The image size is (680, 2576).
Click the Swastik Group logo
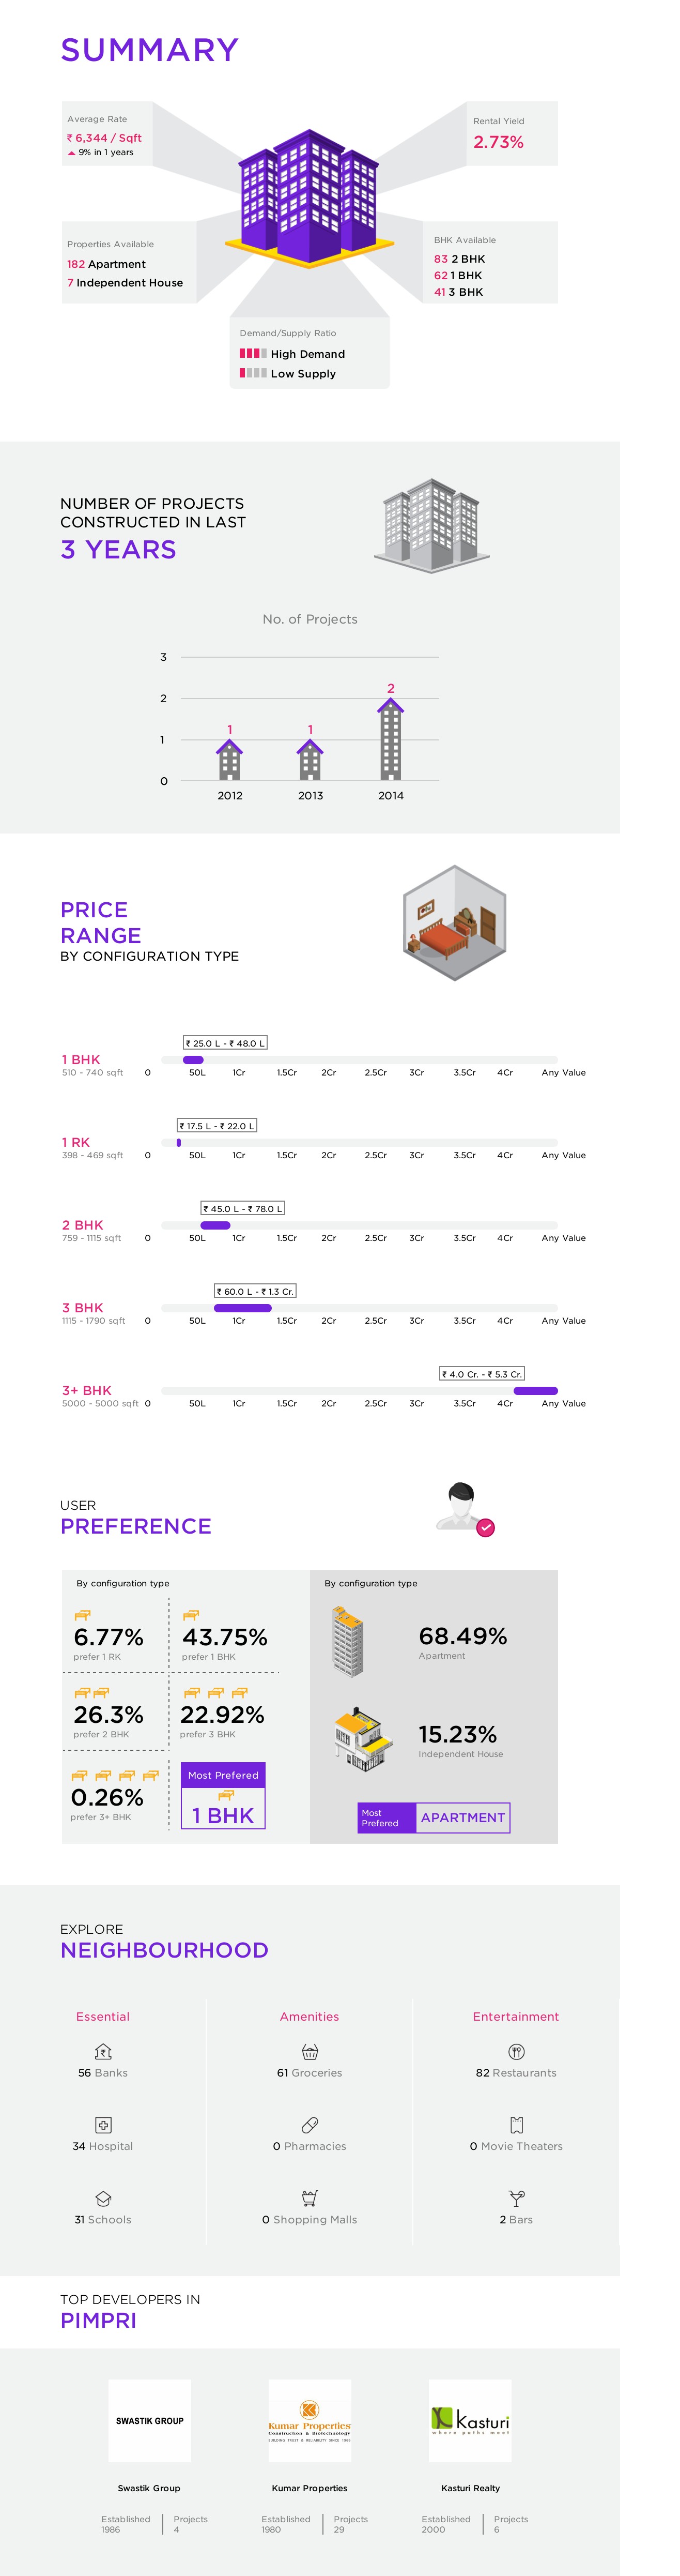pos(149,2420)
